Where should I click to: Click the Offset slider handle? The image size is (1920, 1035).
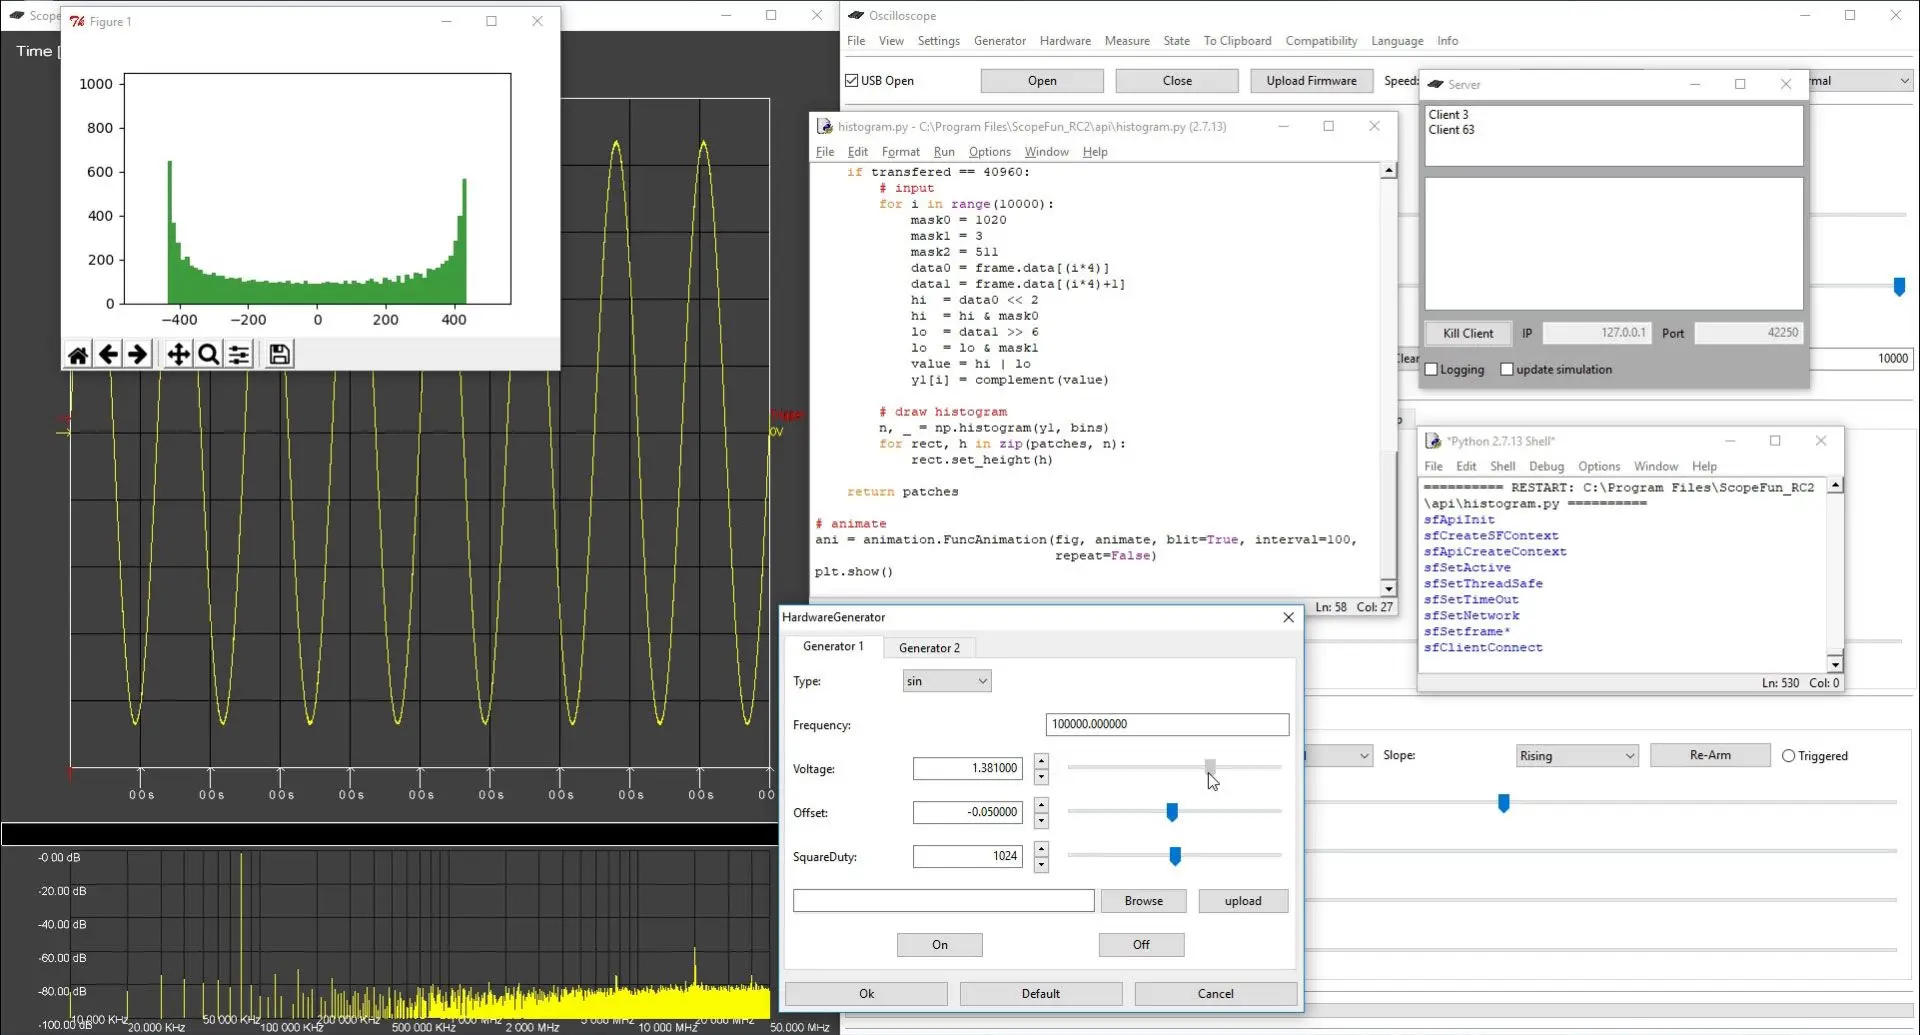click(1172, 812)
